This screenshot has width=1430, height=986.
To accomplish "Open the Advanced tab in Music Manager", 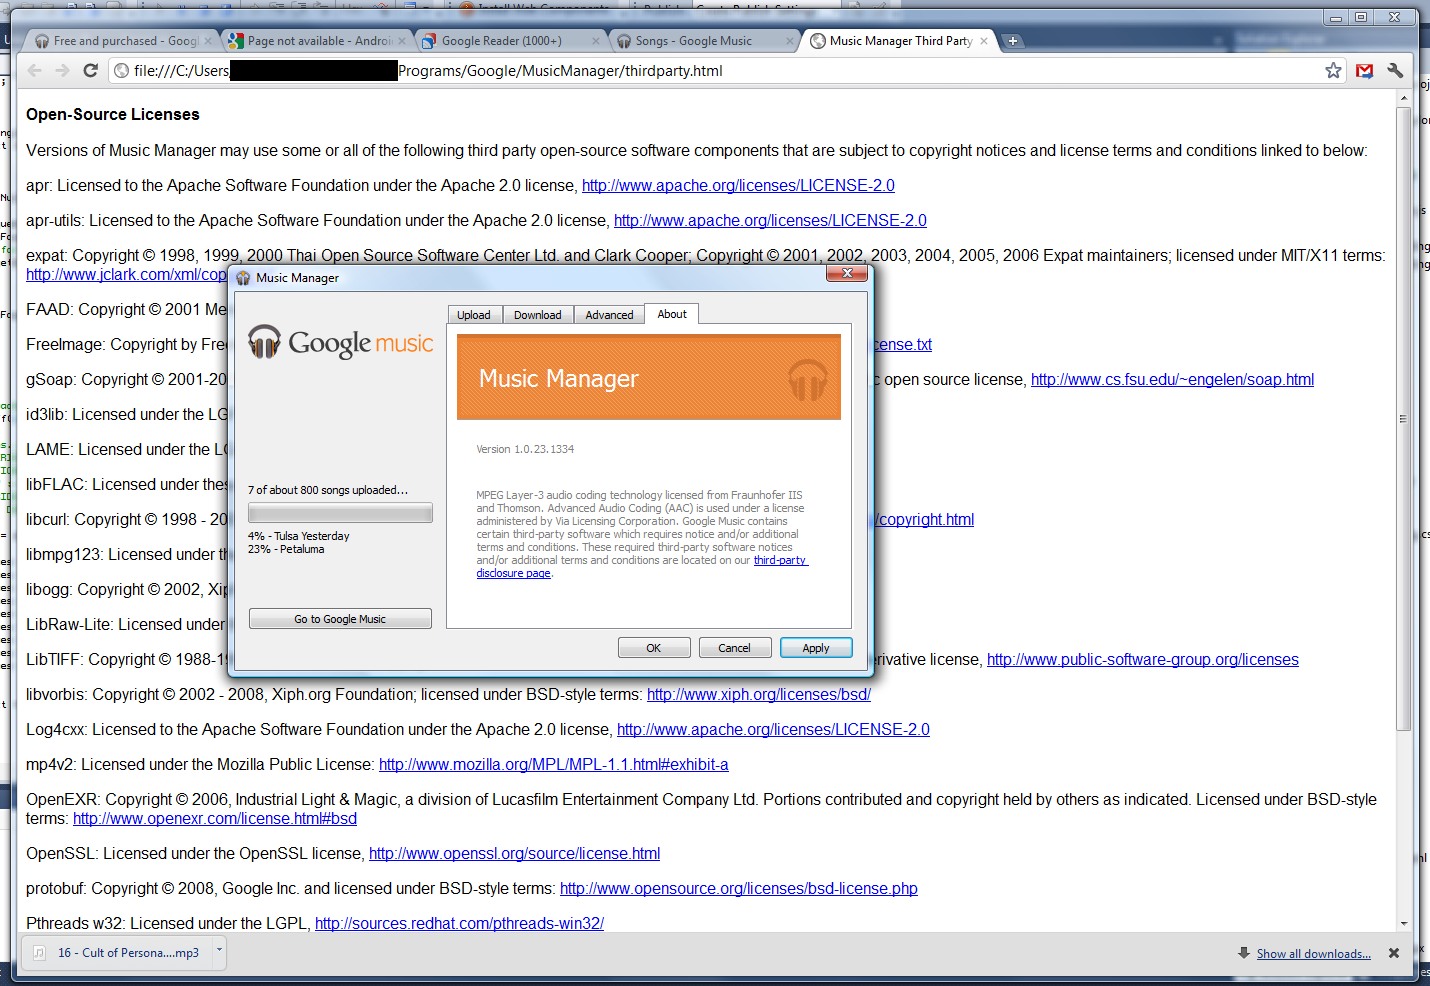I will click(x=610, y=315).
